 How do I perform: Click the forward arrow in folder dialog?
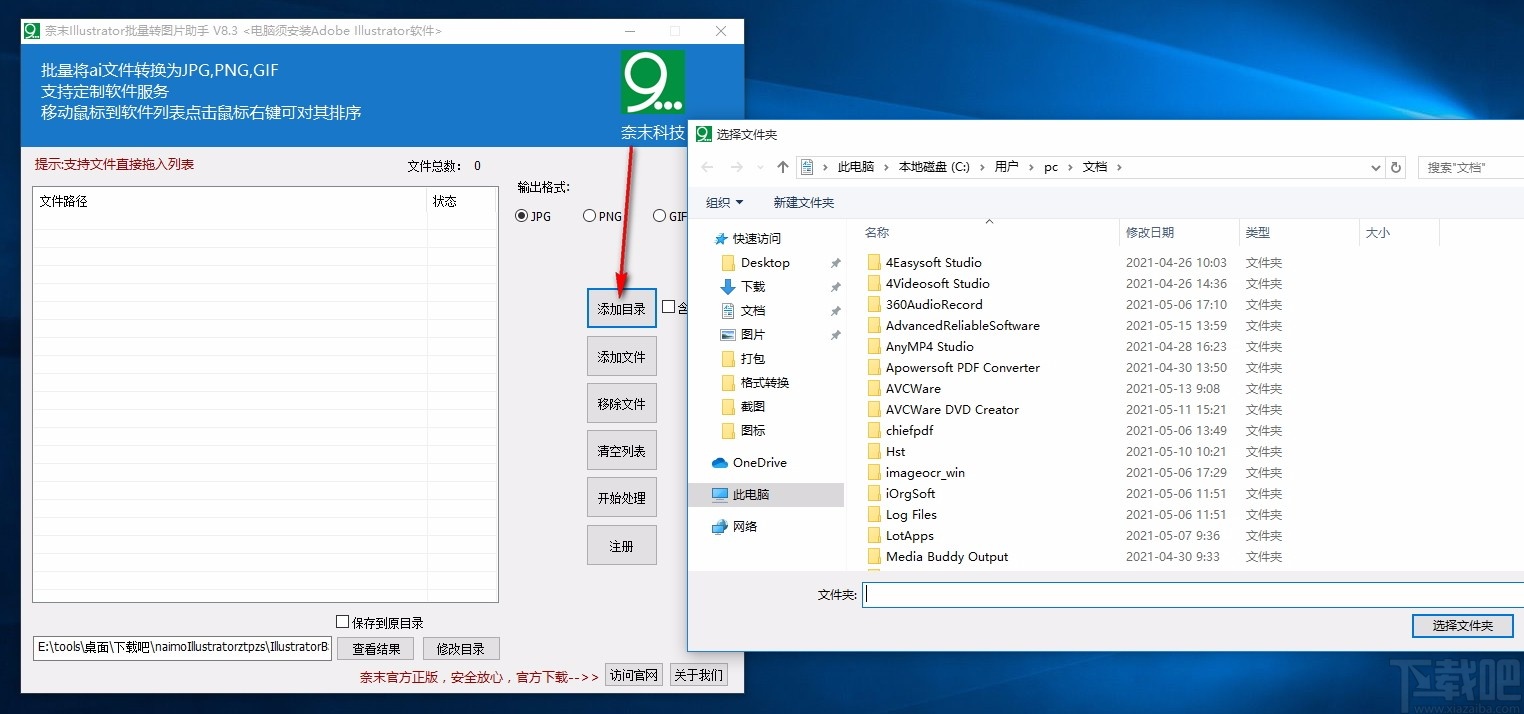(x=737, y=167)
